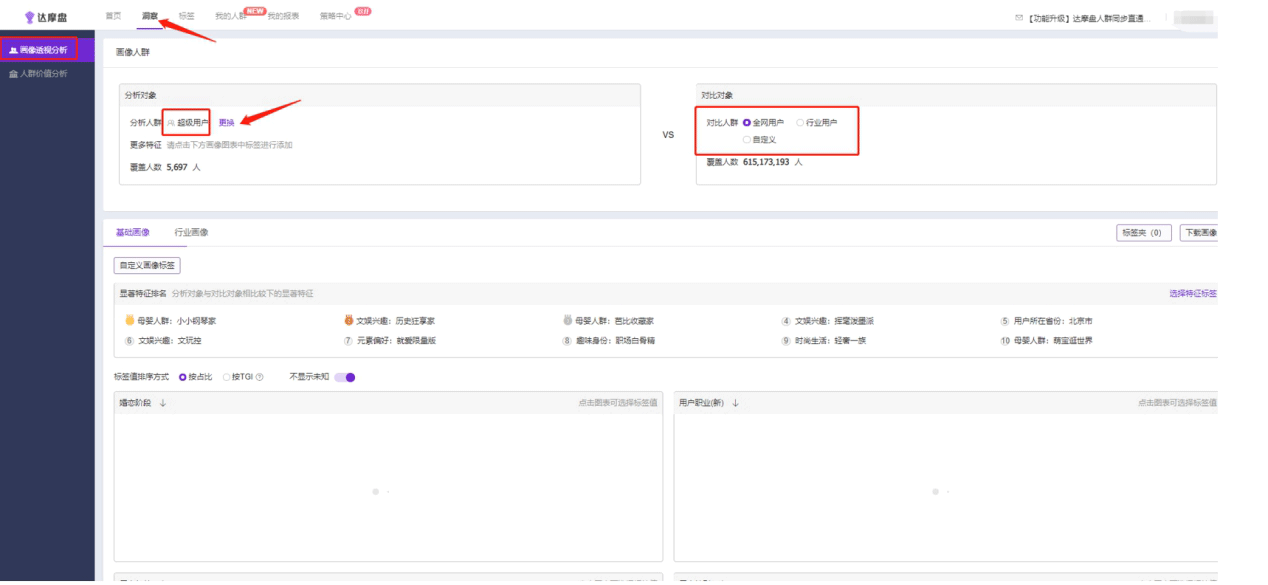Click the sort arrow next to 用户职业(新)

[736, 403]
